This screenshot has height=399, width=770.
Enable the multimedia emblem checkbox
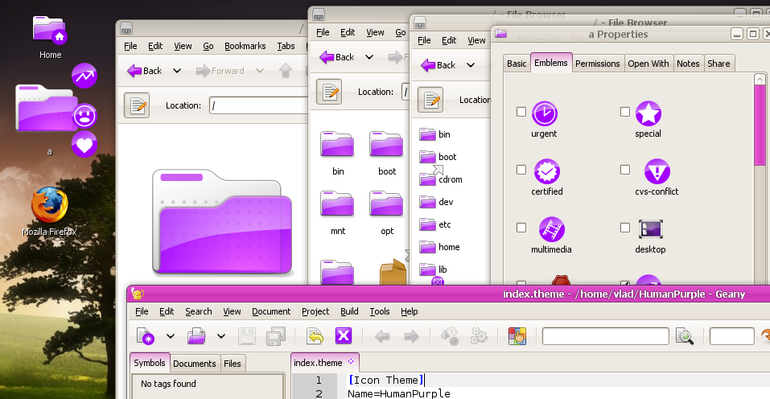point(521,228)
